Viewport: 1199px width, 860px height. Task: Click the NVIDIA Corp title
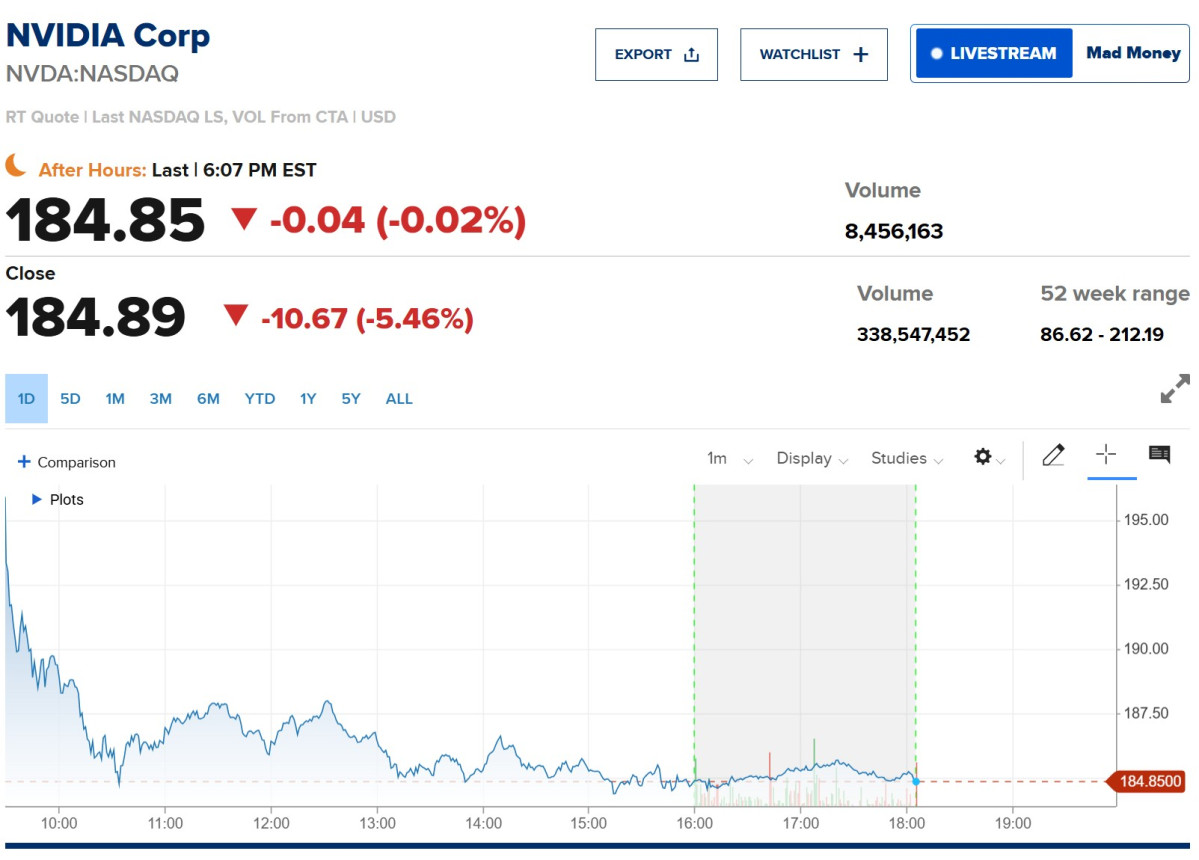(x=108, y=36)
